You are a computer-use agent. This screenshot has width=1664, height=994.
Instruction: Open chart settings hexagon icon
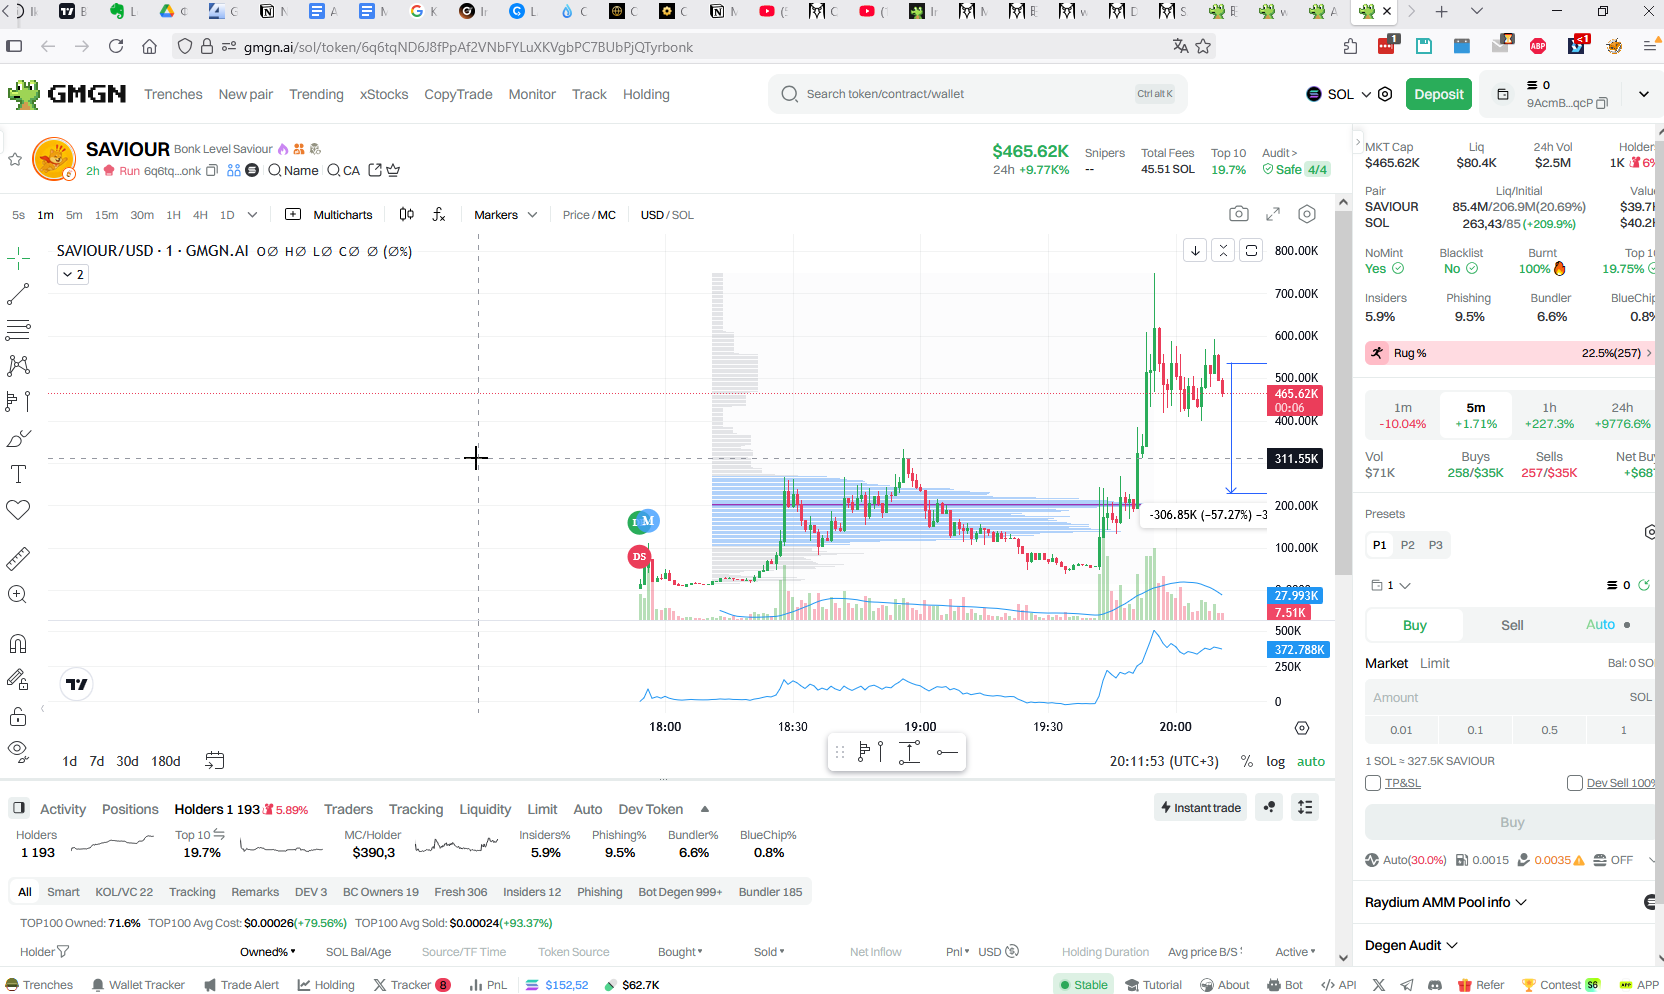tap(1307, 214)
